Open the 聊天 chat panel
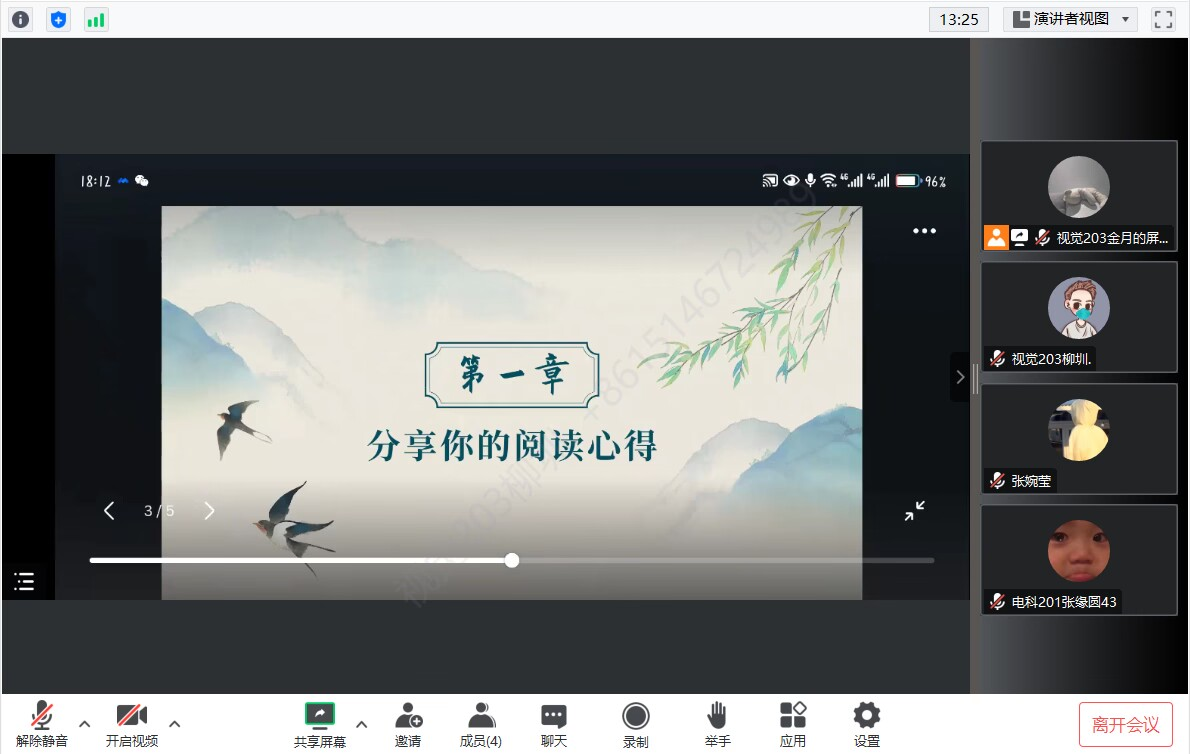 (x=554, y=724)
